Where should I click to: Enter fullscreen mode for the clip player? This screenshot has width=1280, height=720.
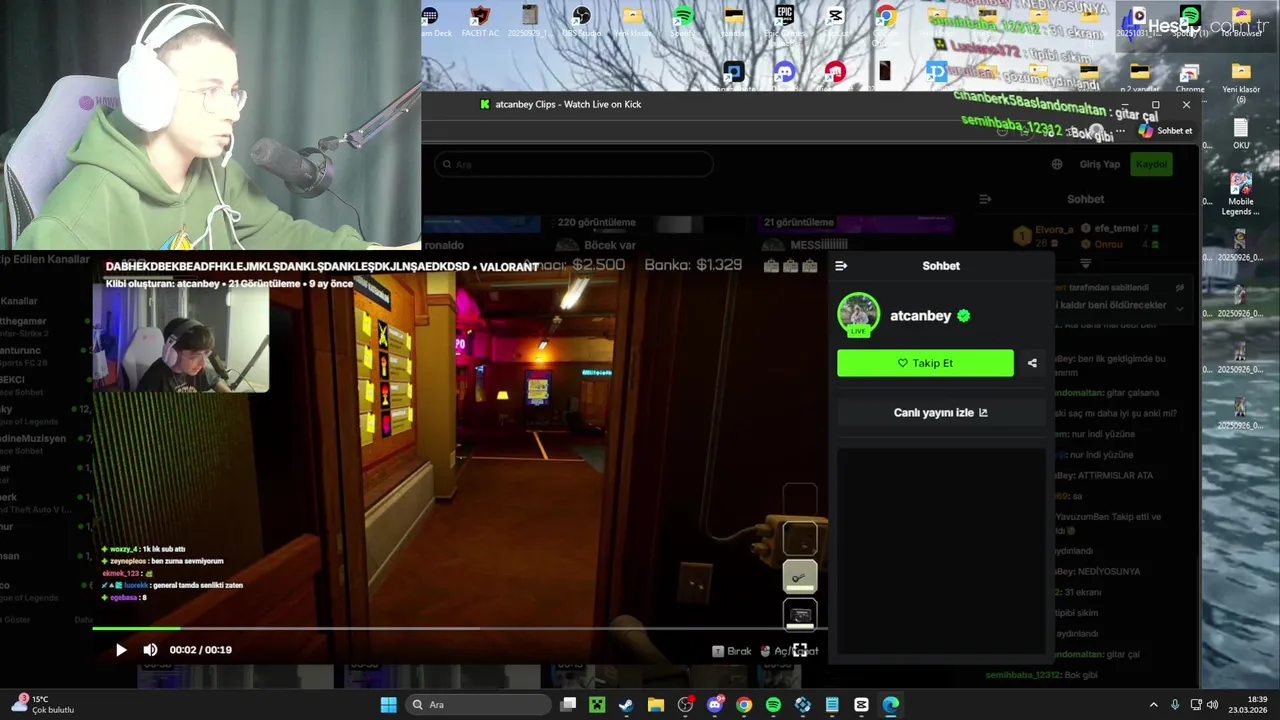click(800, 651)
